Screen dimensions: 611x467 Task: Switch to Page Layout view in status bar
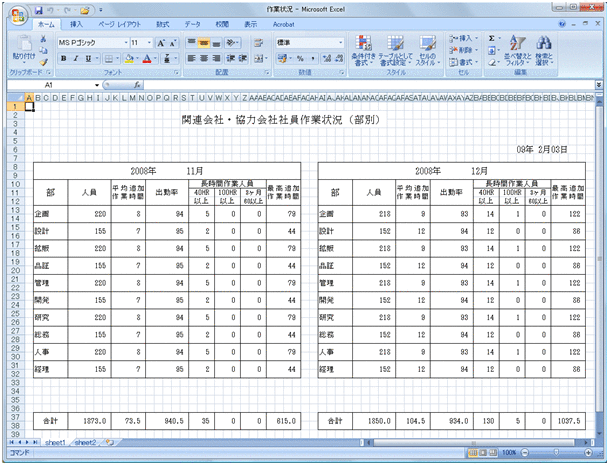(x=483, y=453)
